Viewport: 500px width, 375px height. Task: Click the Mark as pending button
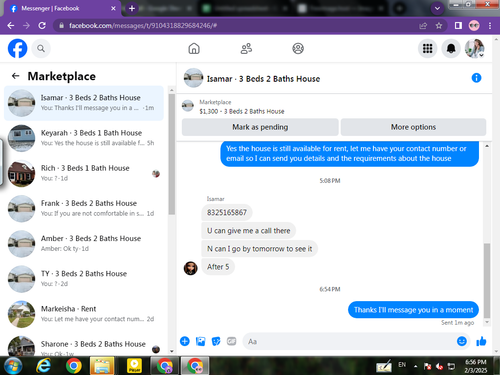[x=260, y=127]
